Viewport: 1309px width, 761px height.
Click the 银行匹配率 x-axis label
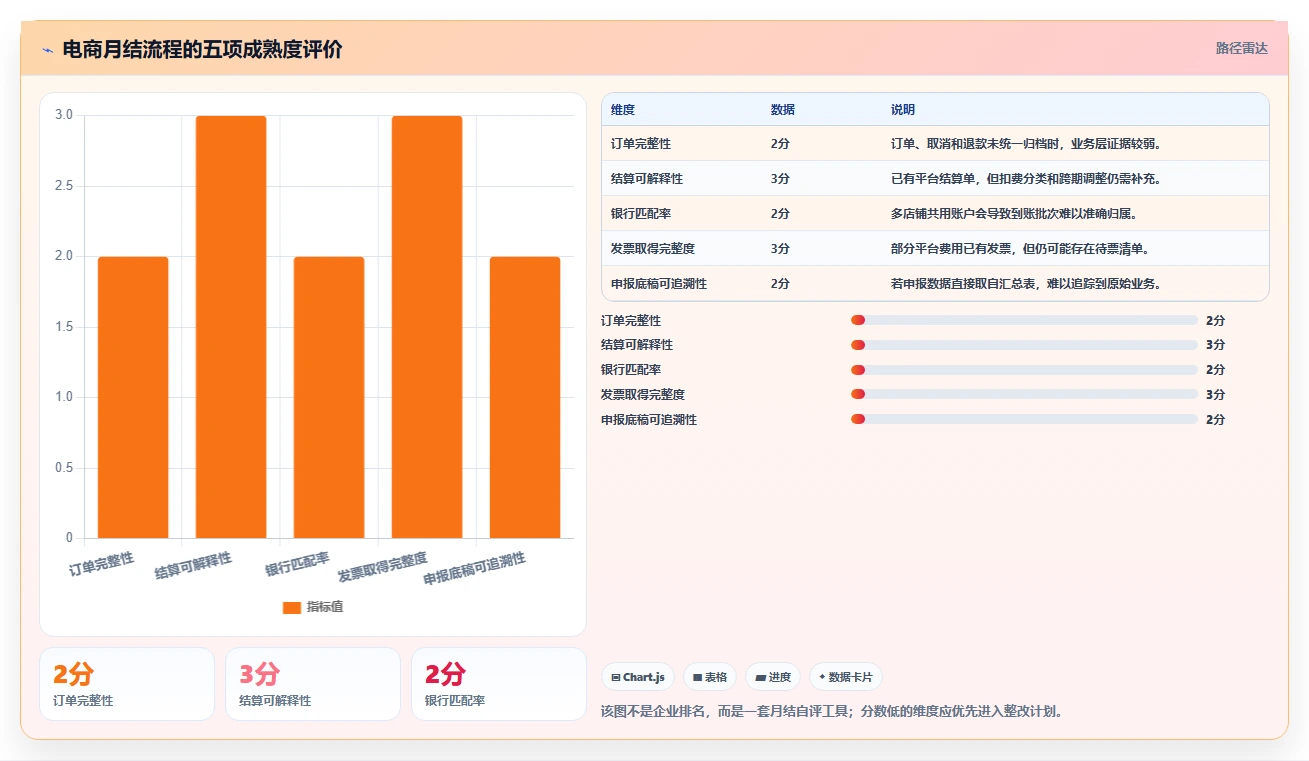click(297, 564)
